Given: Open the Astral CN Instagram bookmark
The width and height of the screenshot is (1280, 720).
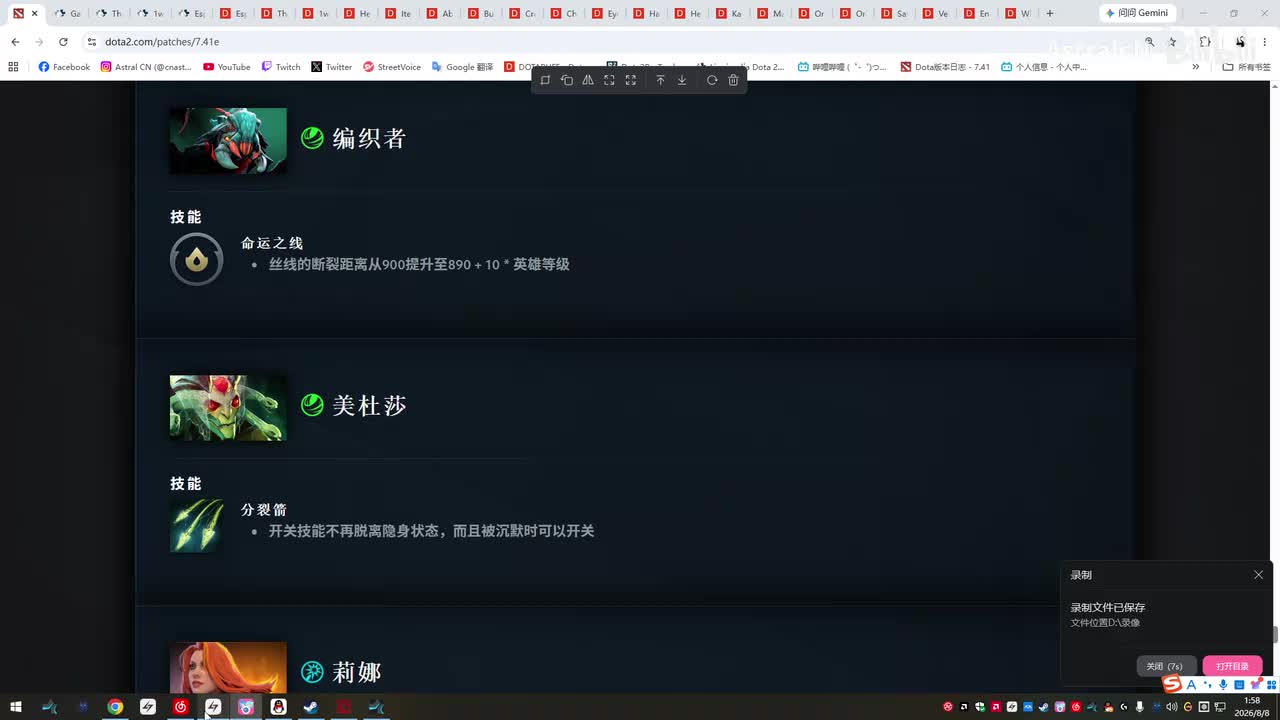Looking at the screenshot, I should pyautogui.click(x=145, y=67).
